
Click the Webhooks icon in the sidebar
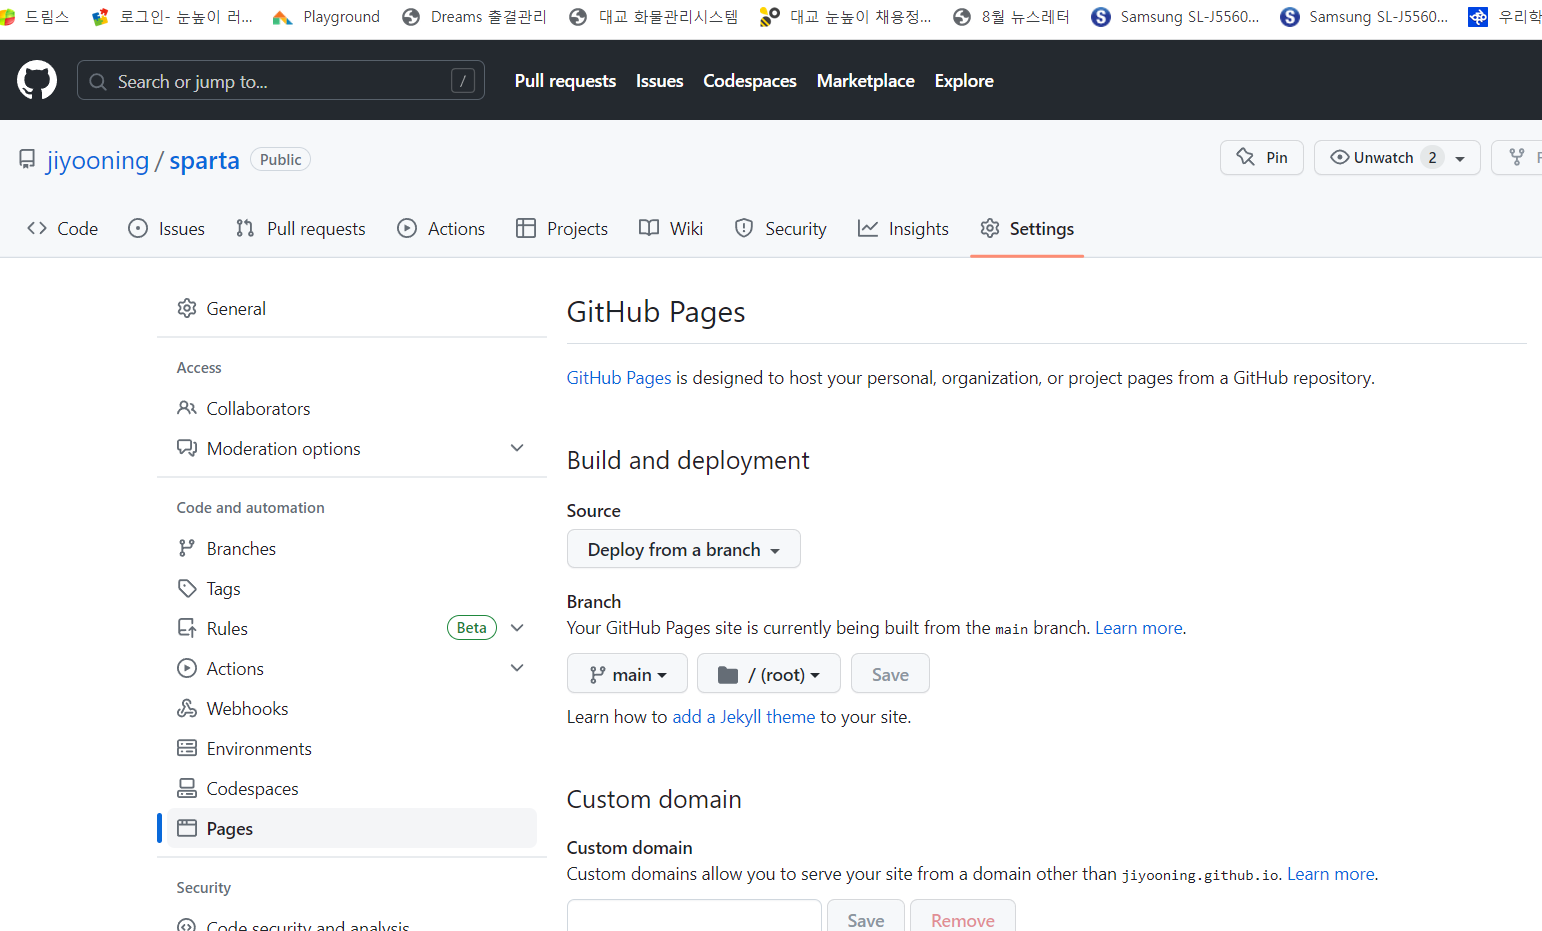click(x=187, y=708)
